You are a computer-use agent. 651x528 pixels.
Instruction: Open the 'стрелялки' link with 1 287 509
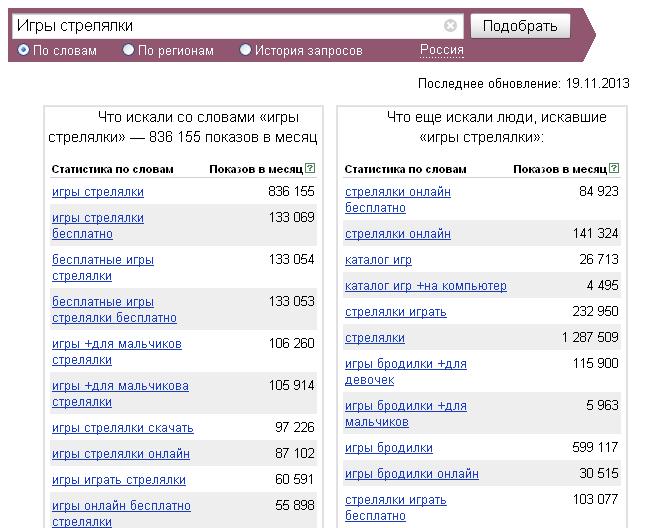click(375, 338)
